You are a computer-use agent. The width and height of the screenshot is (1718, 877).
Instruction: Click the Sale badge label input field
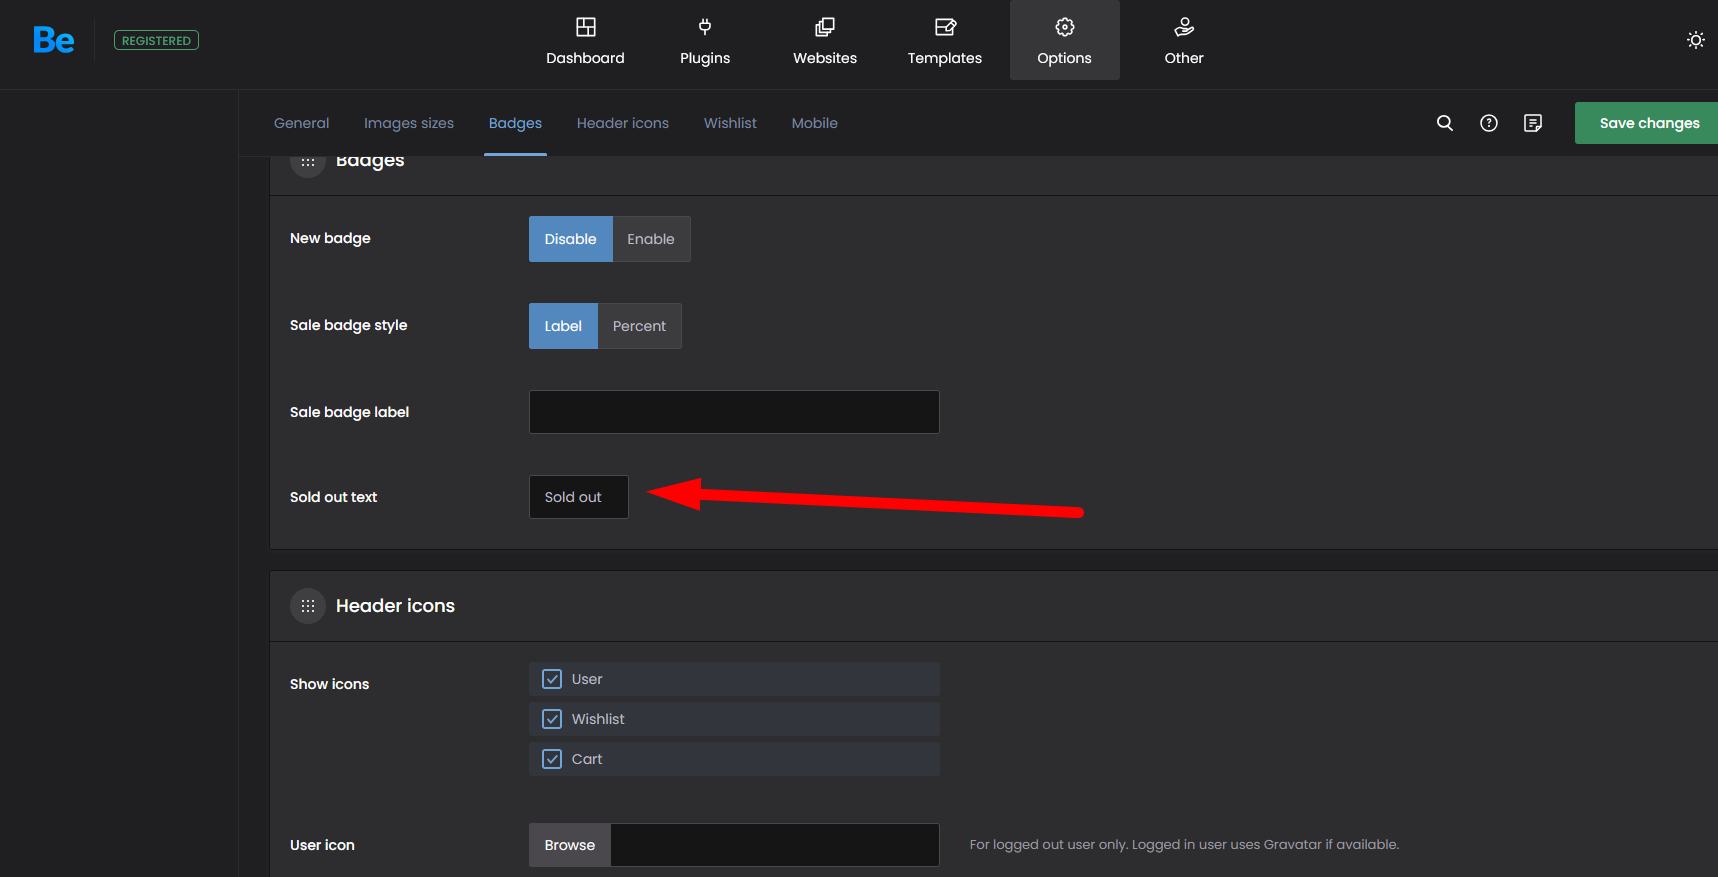point(734,412)
